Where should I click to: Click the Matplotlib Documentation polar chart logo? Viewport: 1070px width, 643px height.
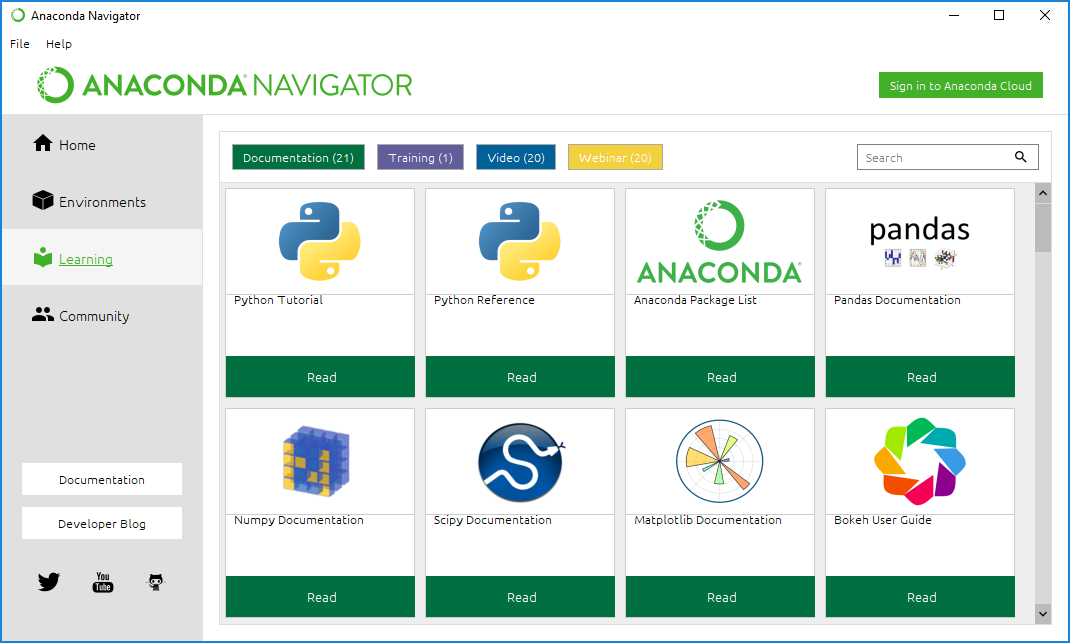(x=720, y=461)
